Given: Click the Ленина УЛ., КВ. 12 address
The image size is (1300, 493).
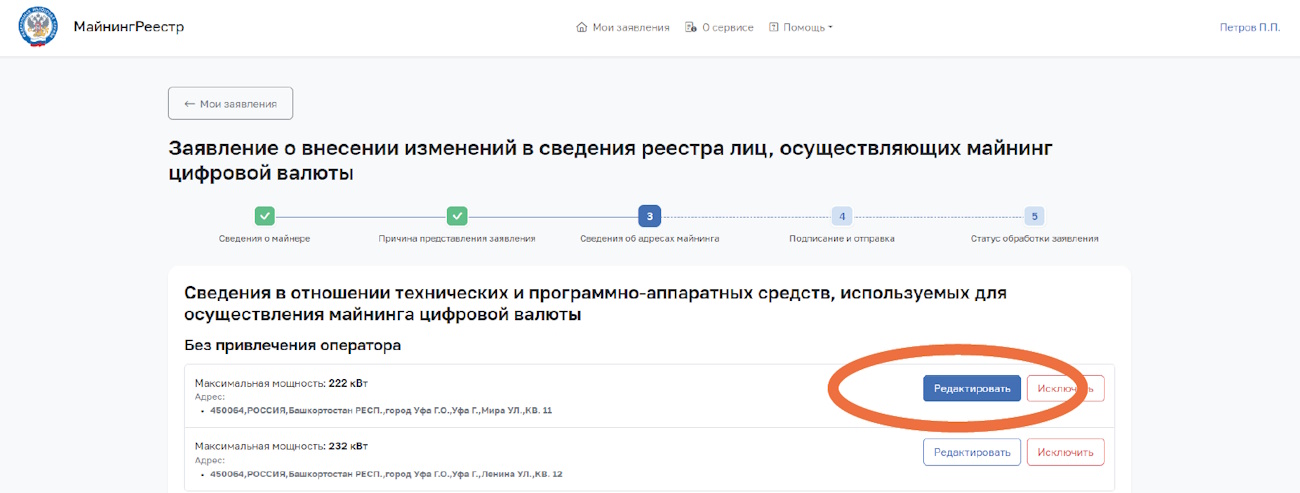Looking at the screenshot, I should pos(388,473).
